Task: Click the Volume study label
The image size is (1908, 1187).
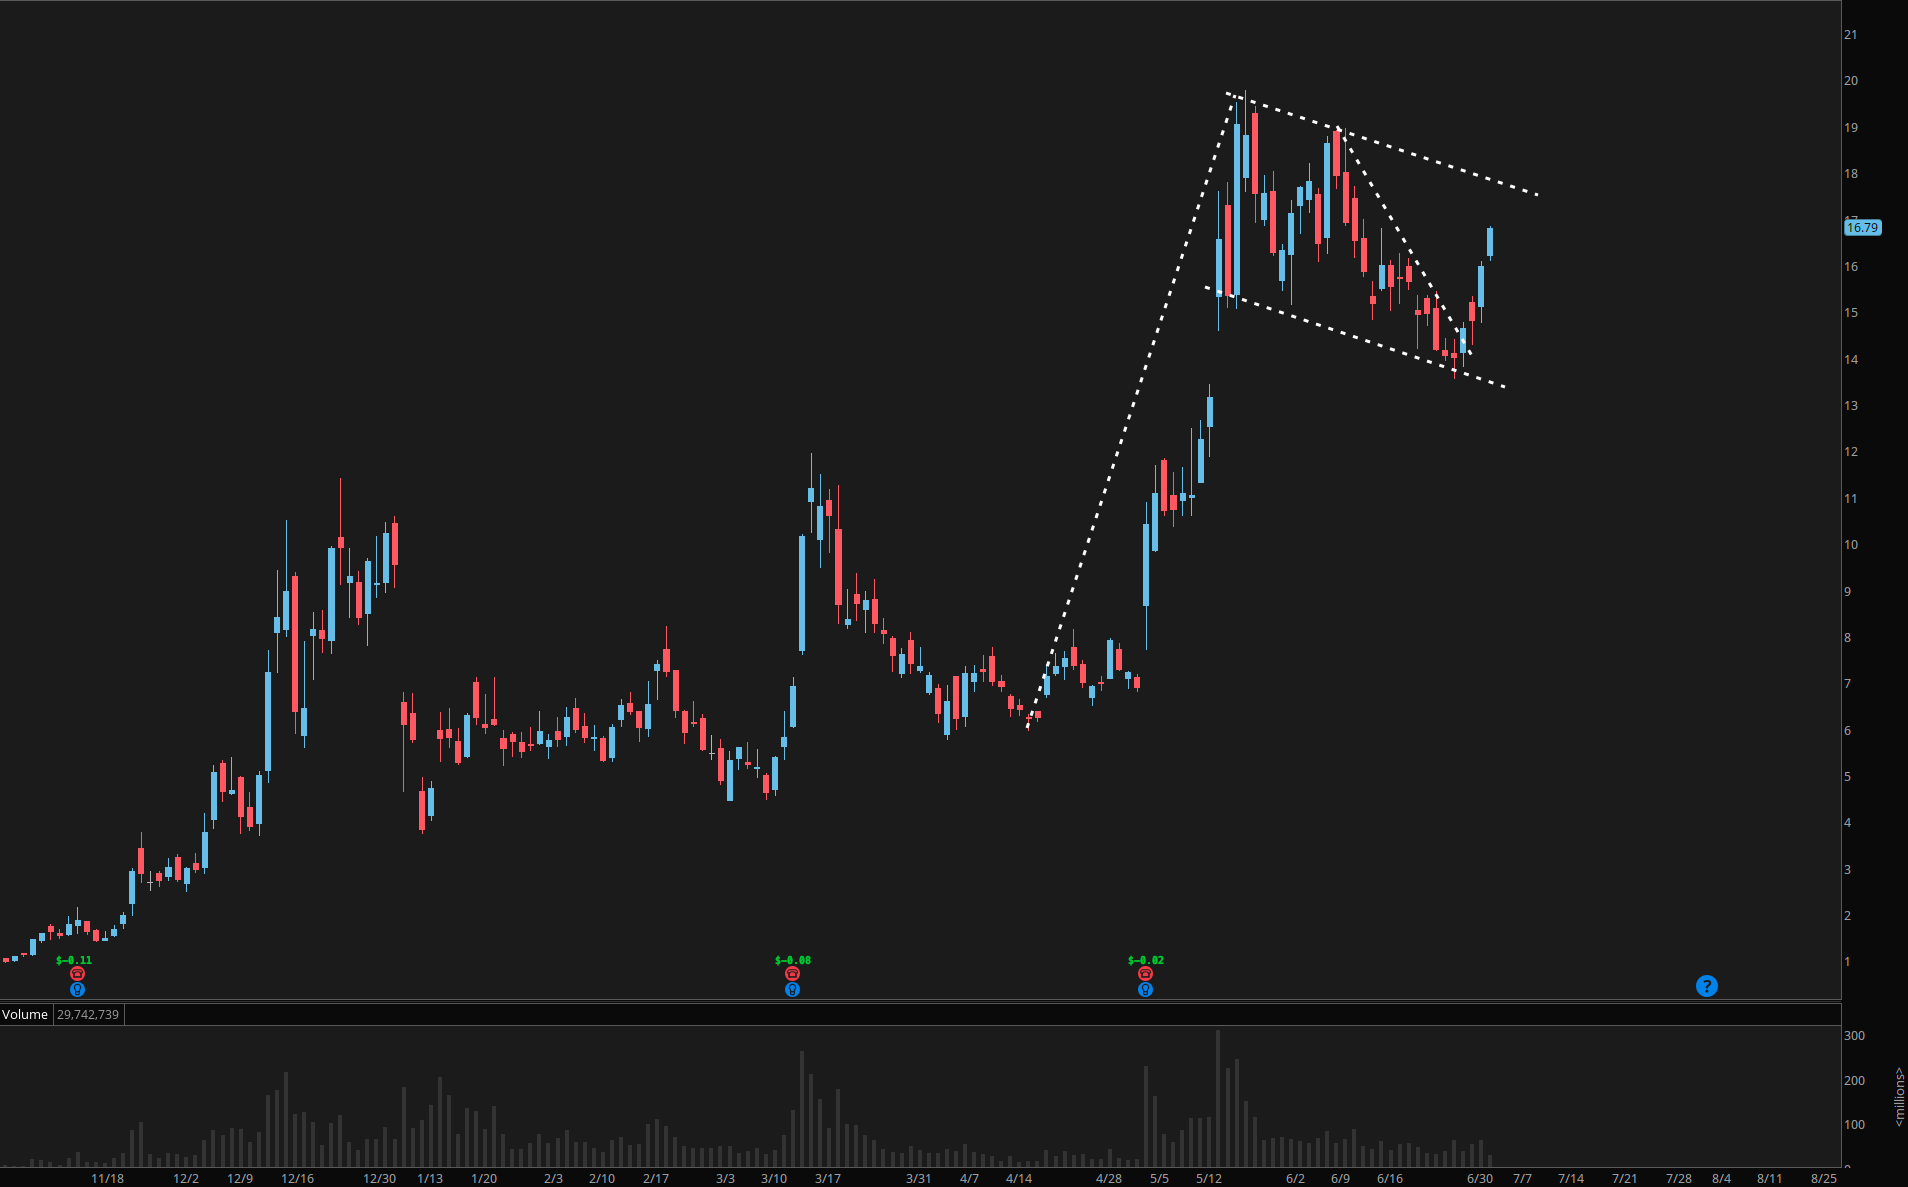Action: tap(25, 1014)
